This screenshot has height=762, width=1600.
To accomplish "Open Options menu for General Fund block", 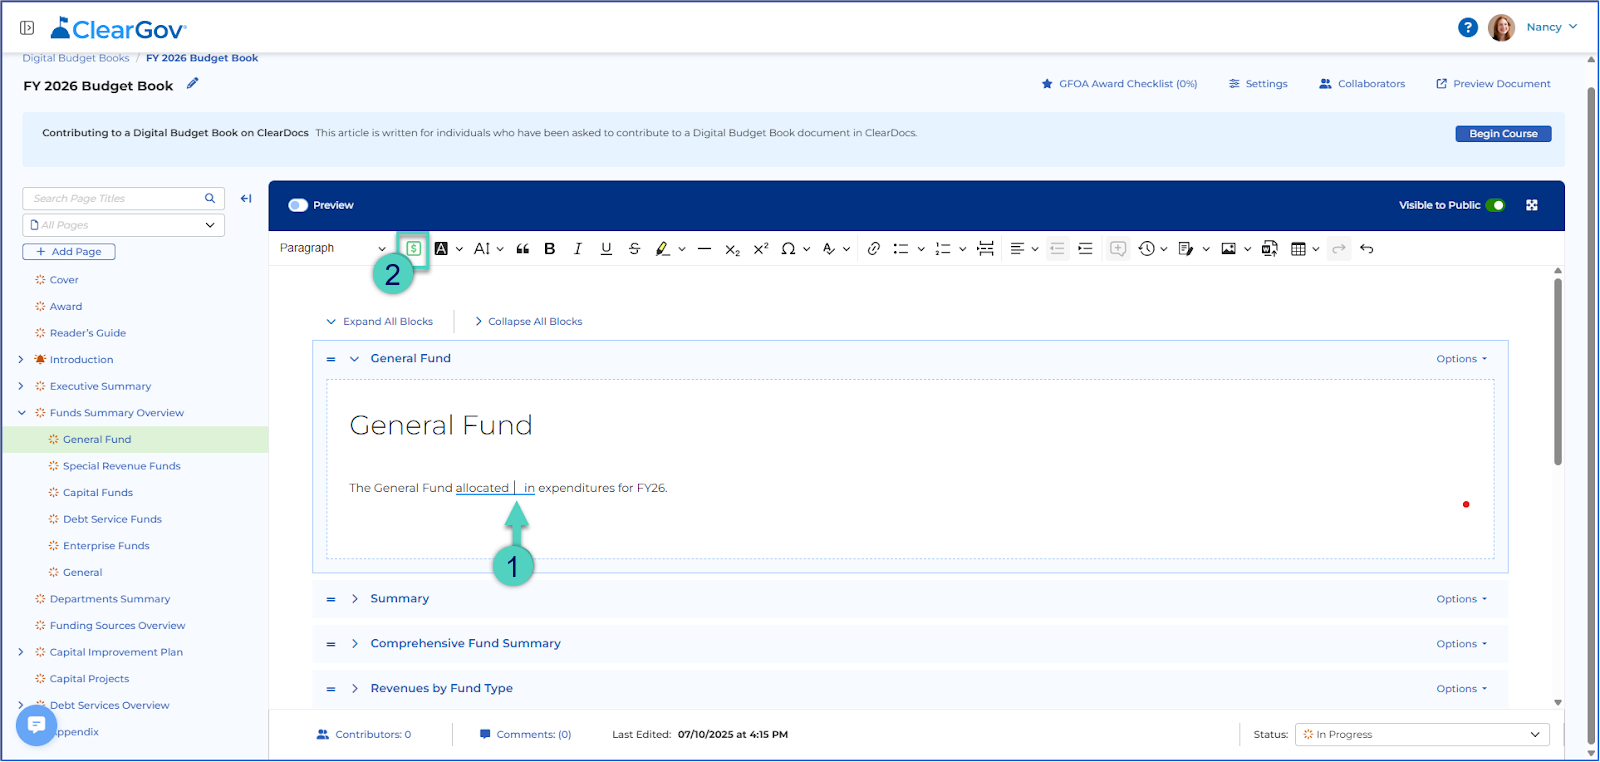I will [x=1462, y=359].
